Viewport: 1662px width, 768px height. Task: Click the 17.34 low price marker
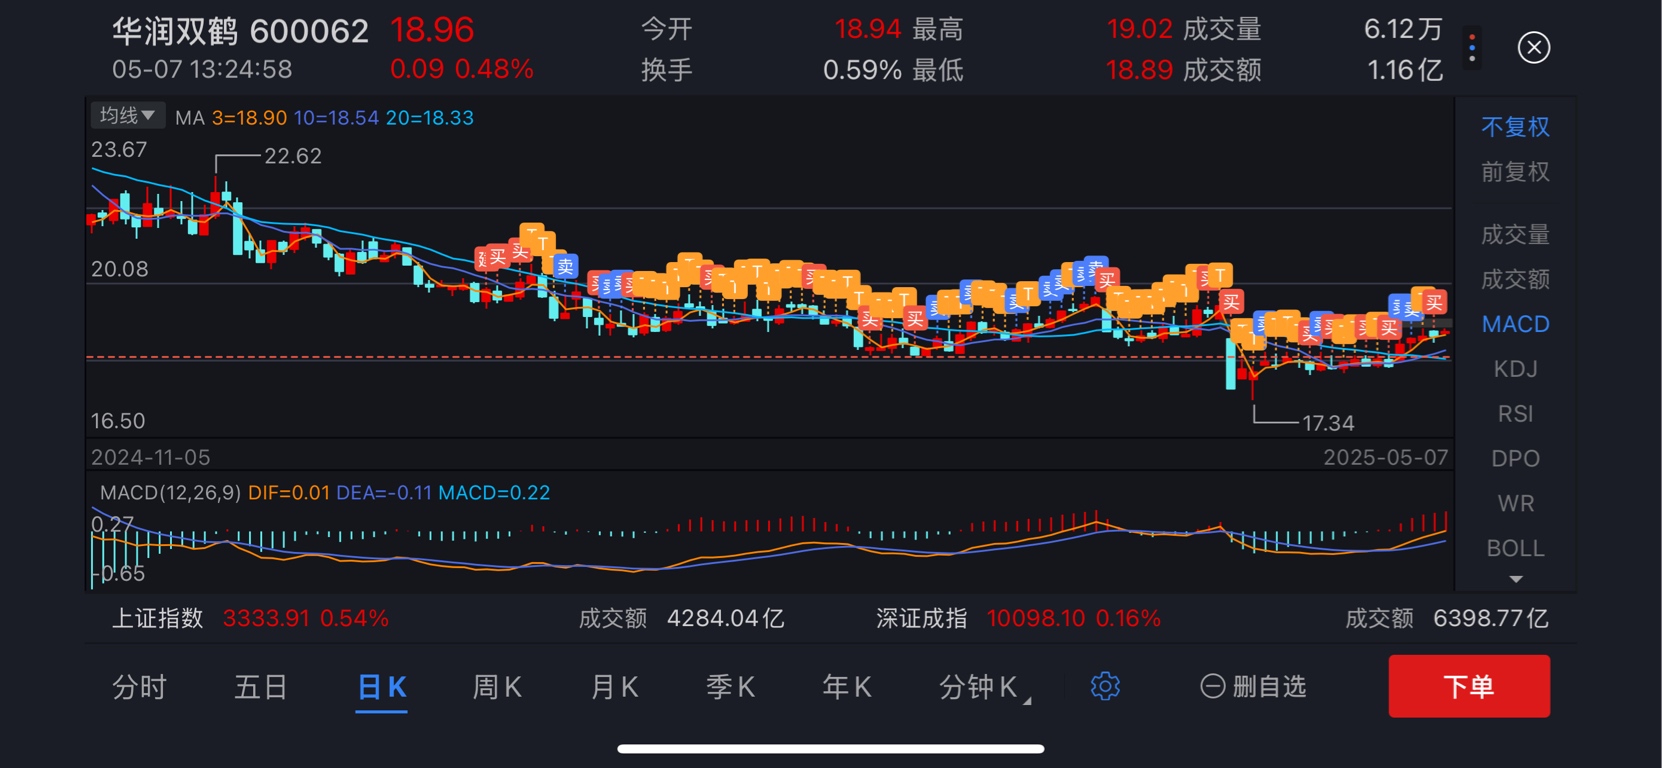click(1328, 423)
